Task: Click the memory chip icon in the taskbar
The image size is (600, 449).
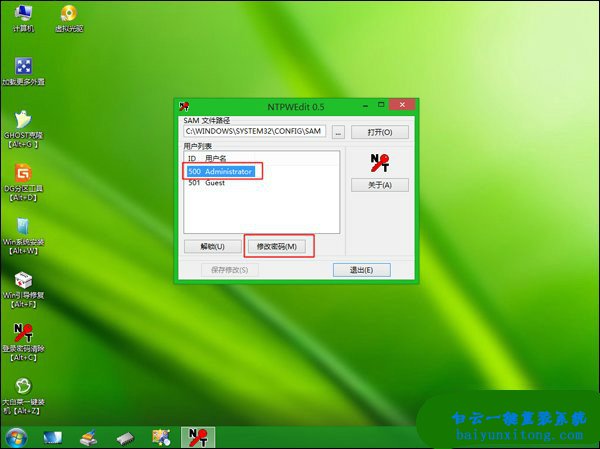Action: (125, 438)
